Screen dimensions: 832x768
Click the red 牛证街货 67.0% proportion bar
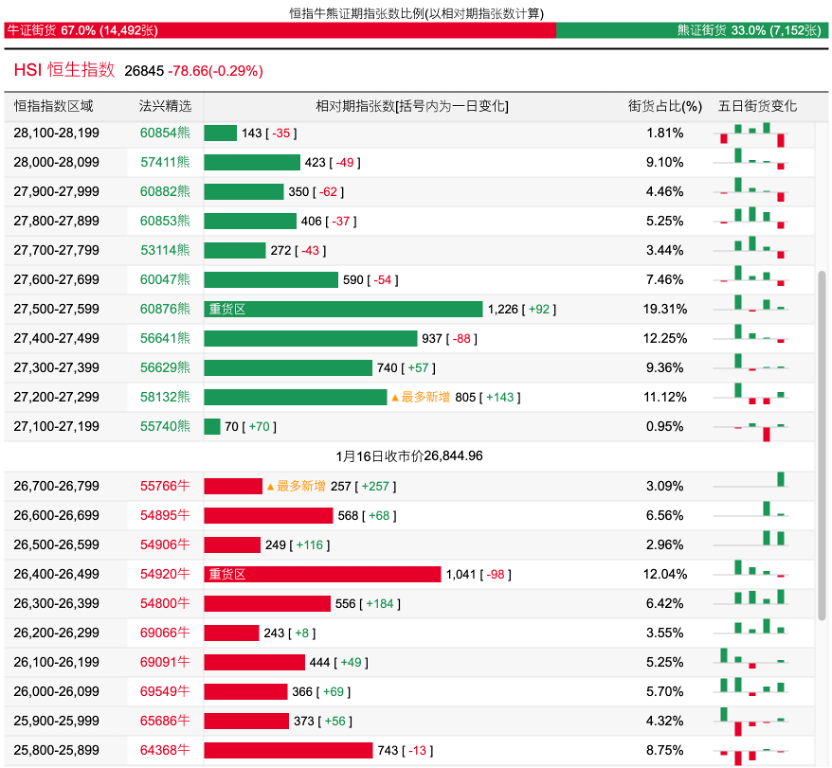(279, 31)
